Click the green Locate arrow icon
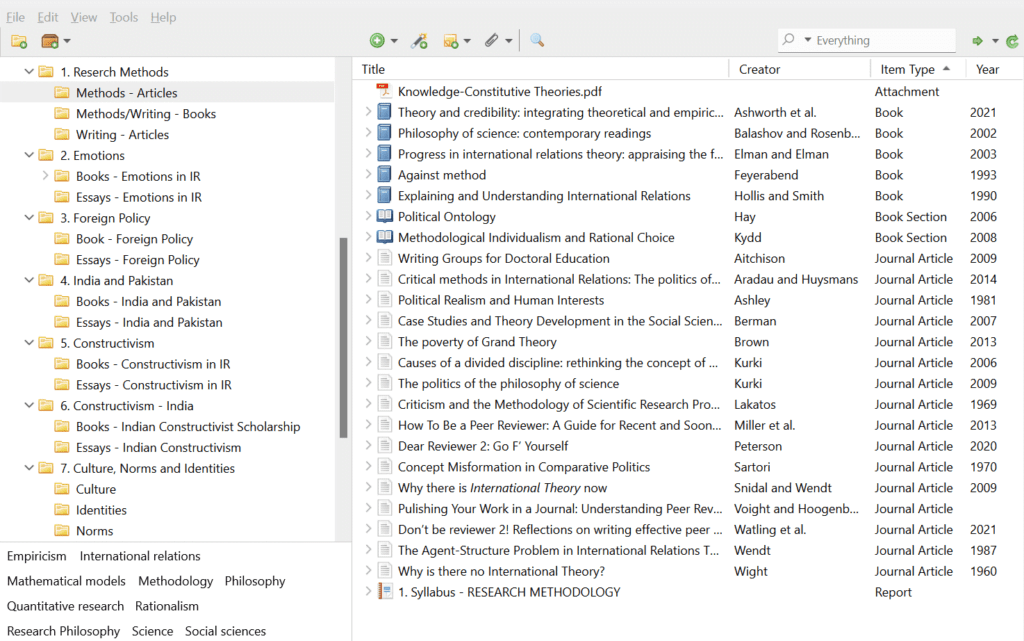The image size is (1024, 641). [x=978, y=41]
